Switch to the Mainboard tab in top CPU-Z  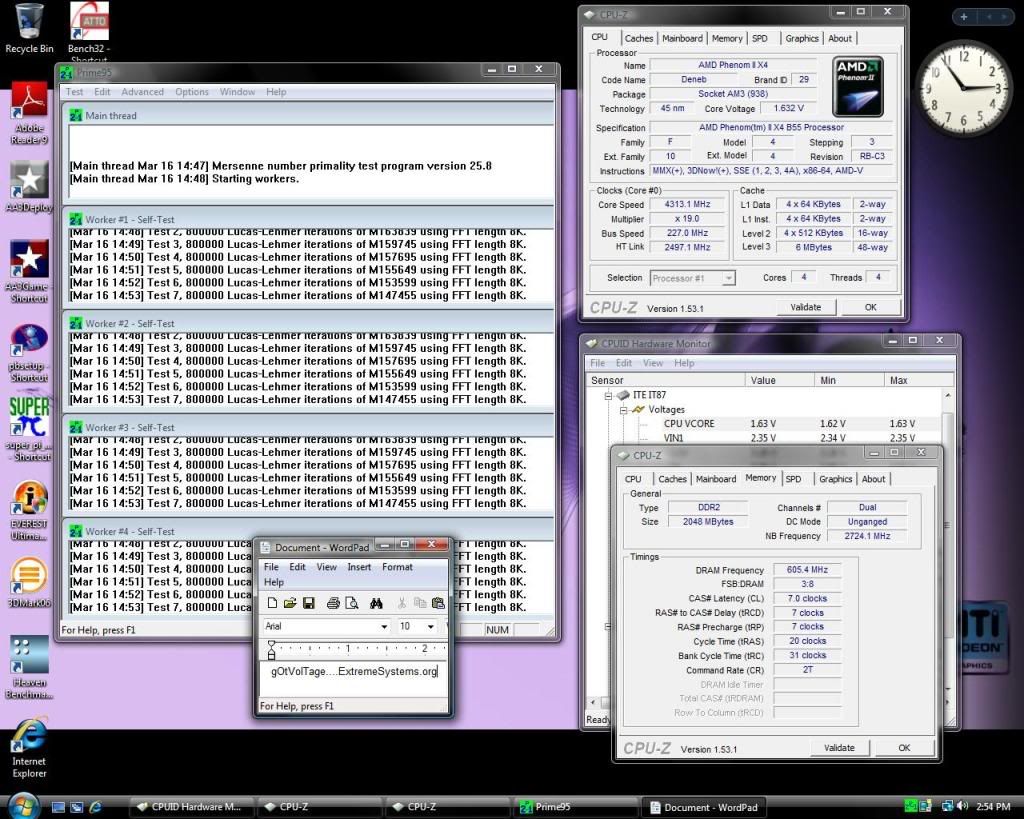pyautogui.click(x=682, y=38)
